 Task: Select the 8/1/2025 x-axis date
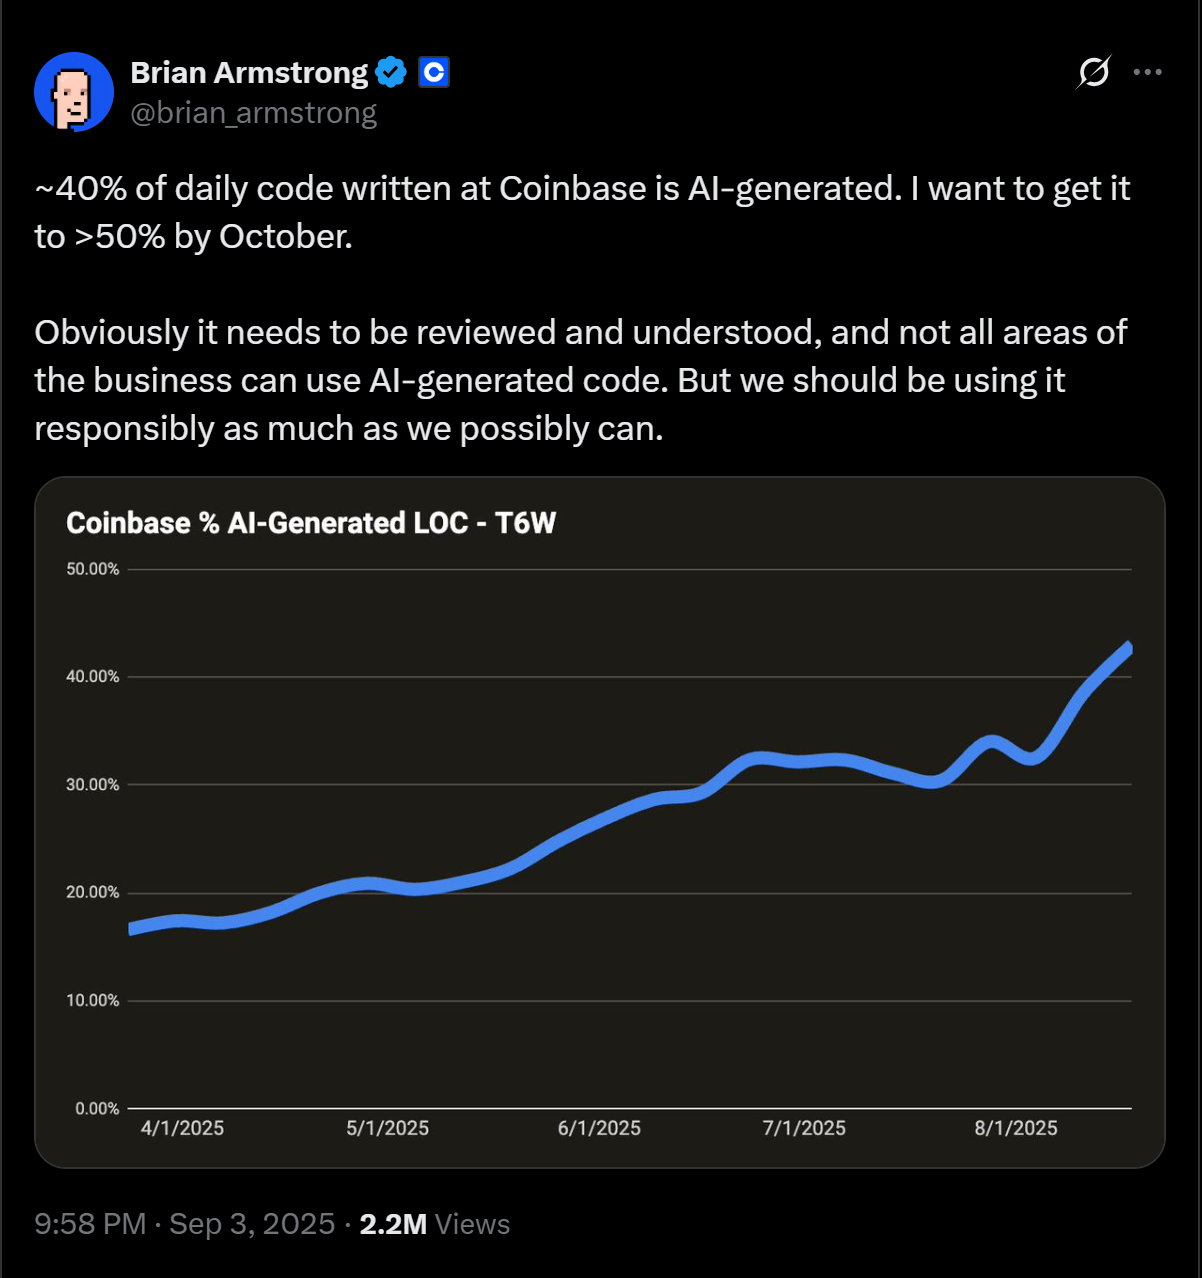pos(1016,1128)
